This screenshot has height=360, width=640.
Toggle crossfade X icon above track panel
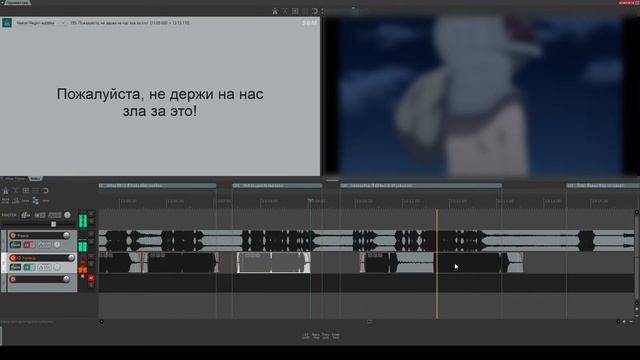pos(16,191)
